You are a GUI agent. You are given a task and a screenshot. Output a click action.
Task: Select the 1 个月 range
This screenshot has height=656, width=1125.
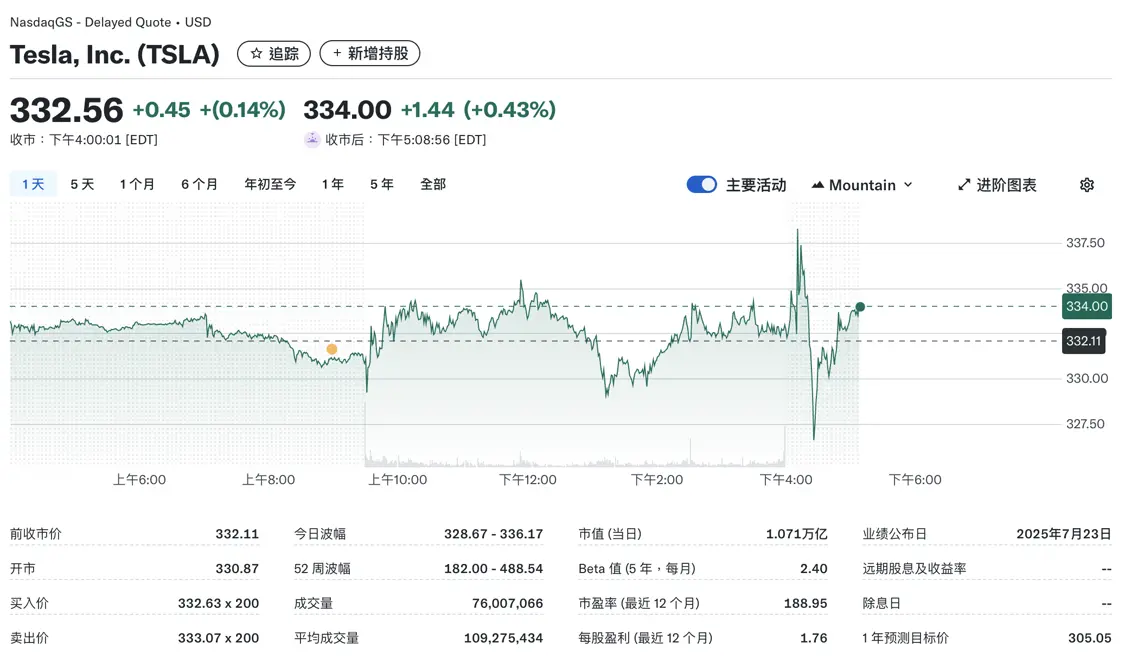[137, 184]
